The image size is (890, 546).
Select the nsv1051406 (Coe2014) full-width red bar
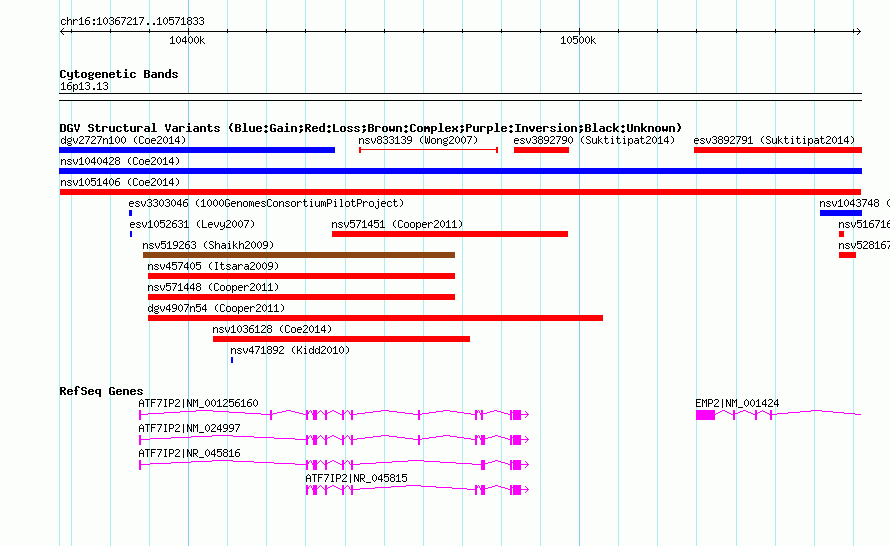(x=460, y=192)
